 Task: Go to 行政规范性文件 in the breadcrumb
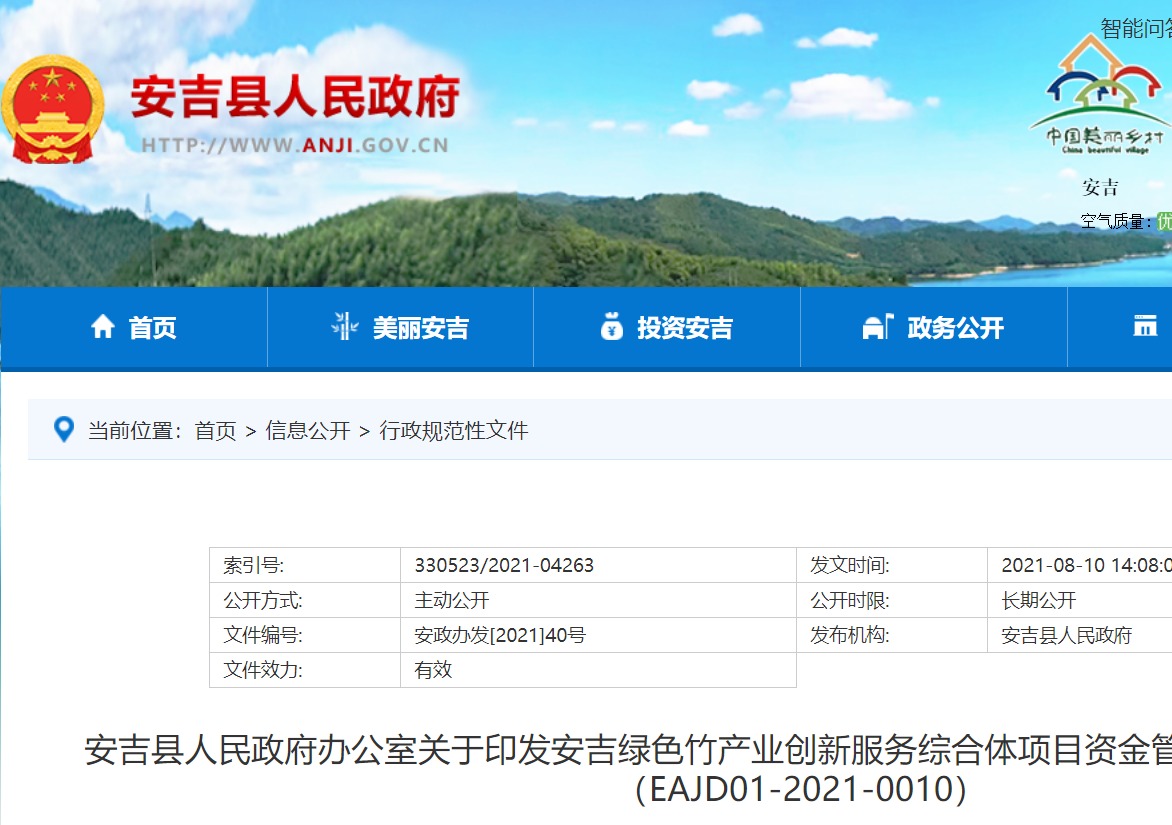pos(454,430)
